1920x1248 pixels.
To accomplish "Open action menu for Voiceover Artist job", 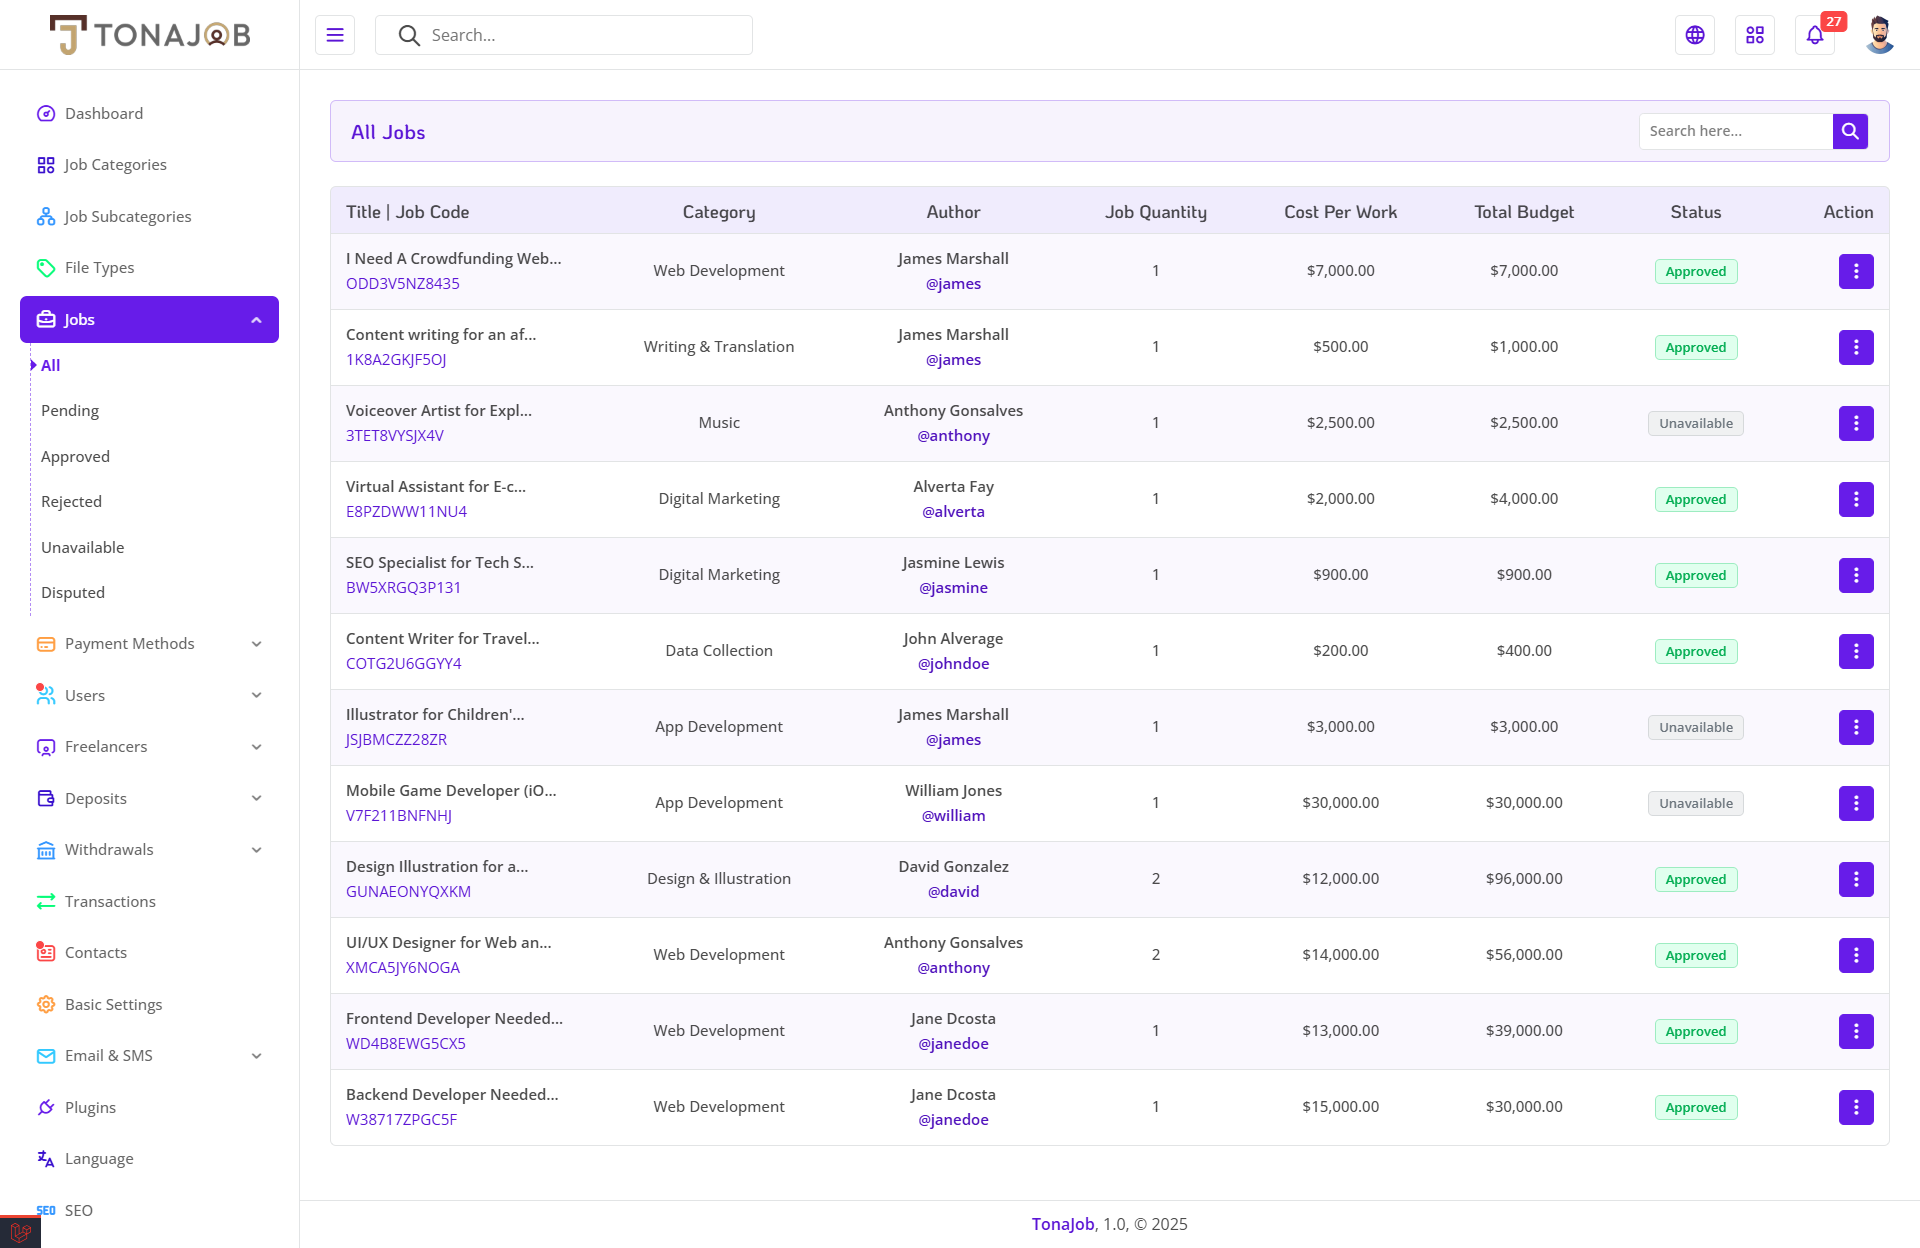I will pos(1856,423).
